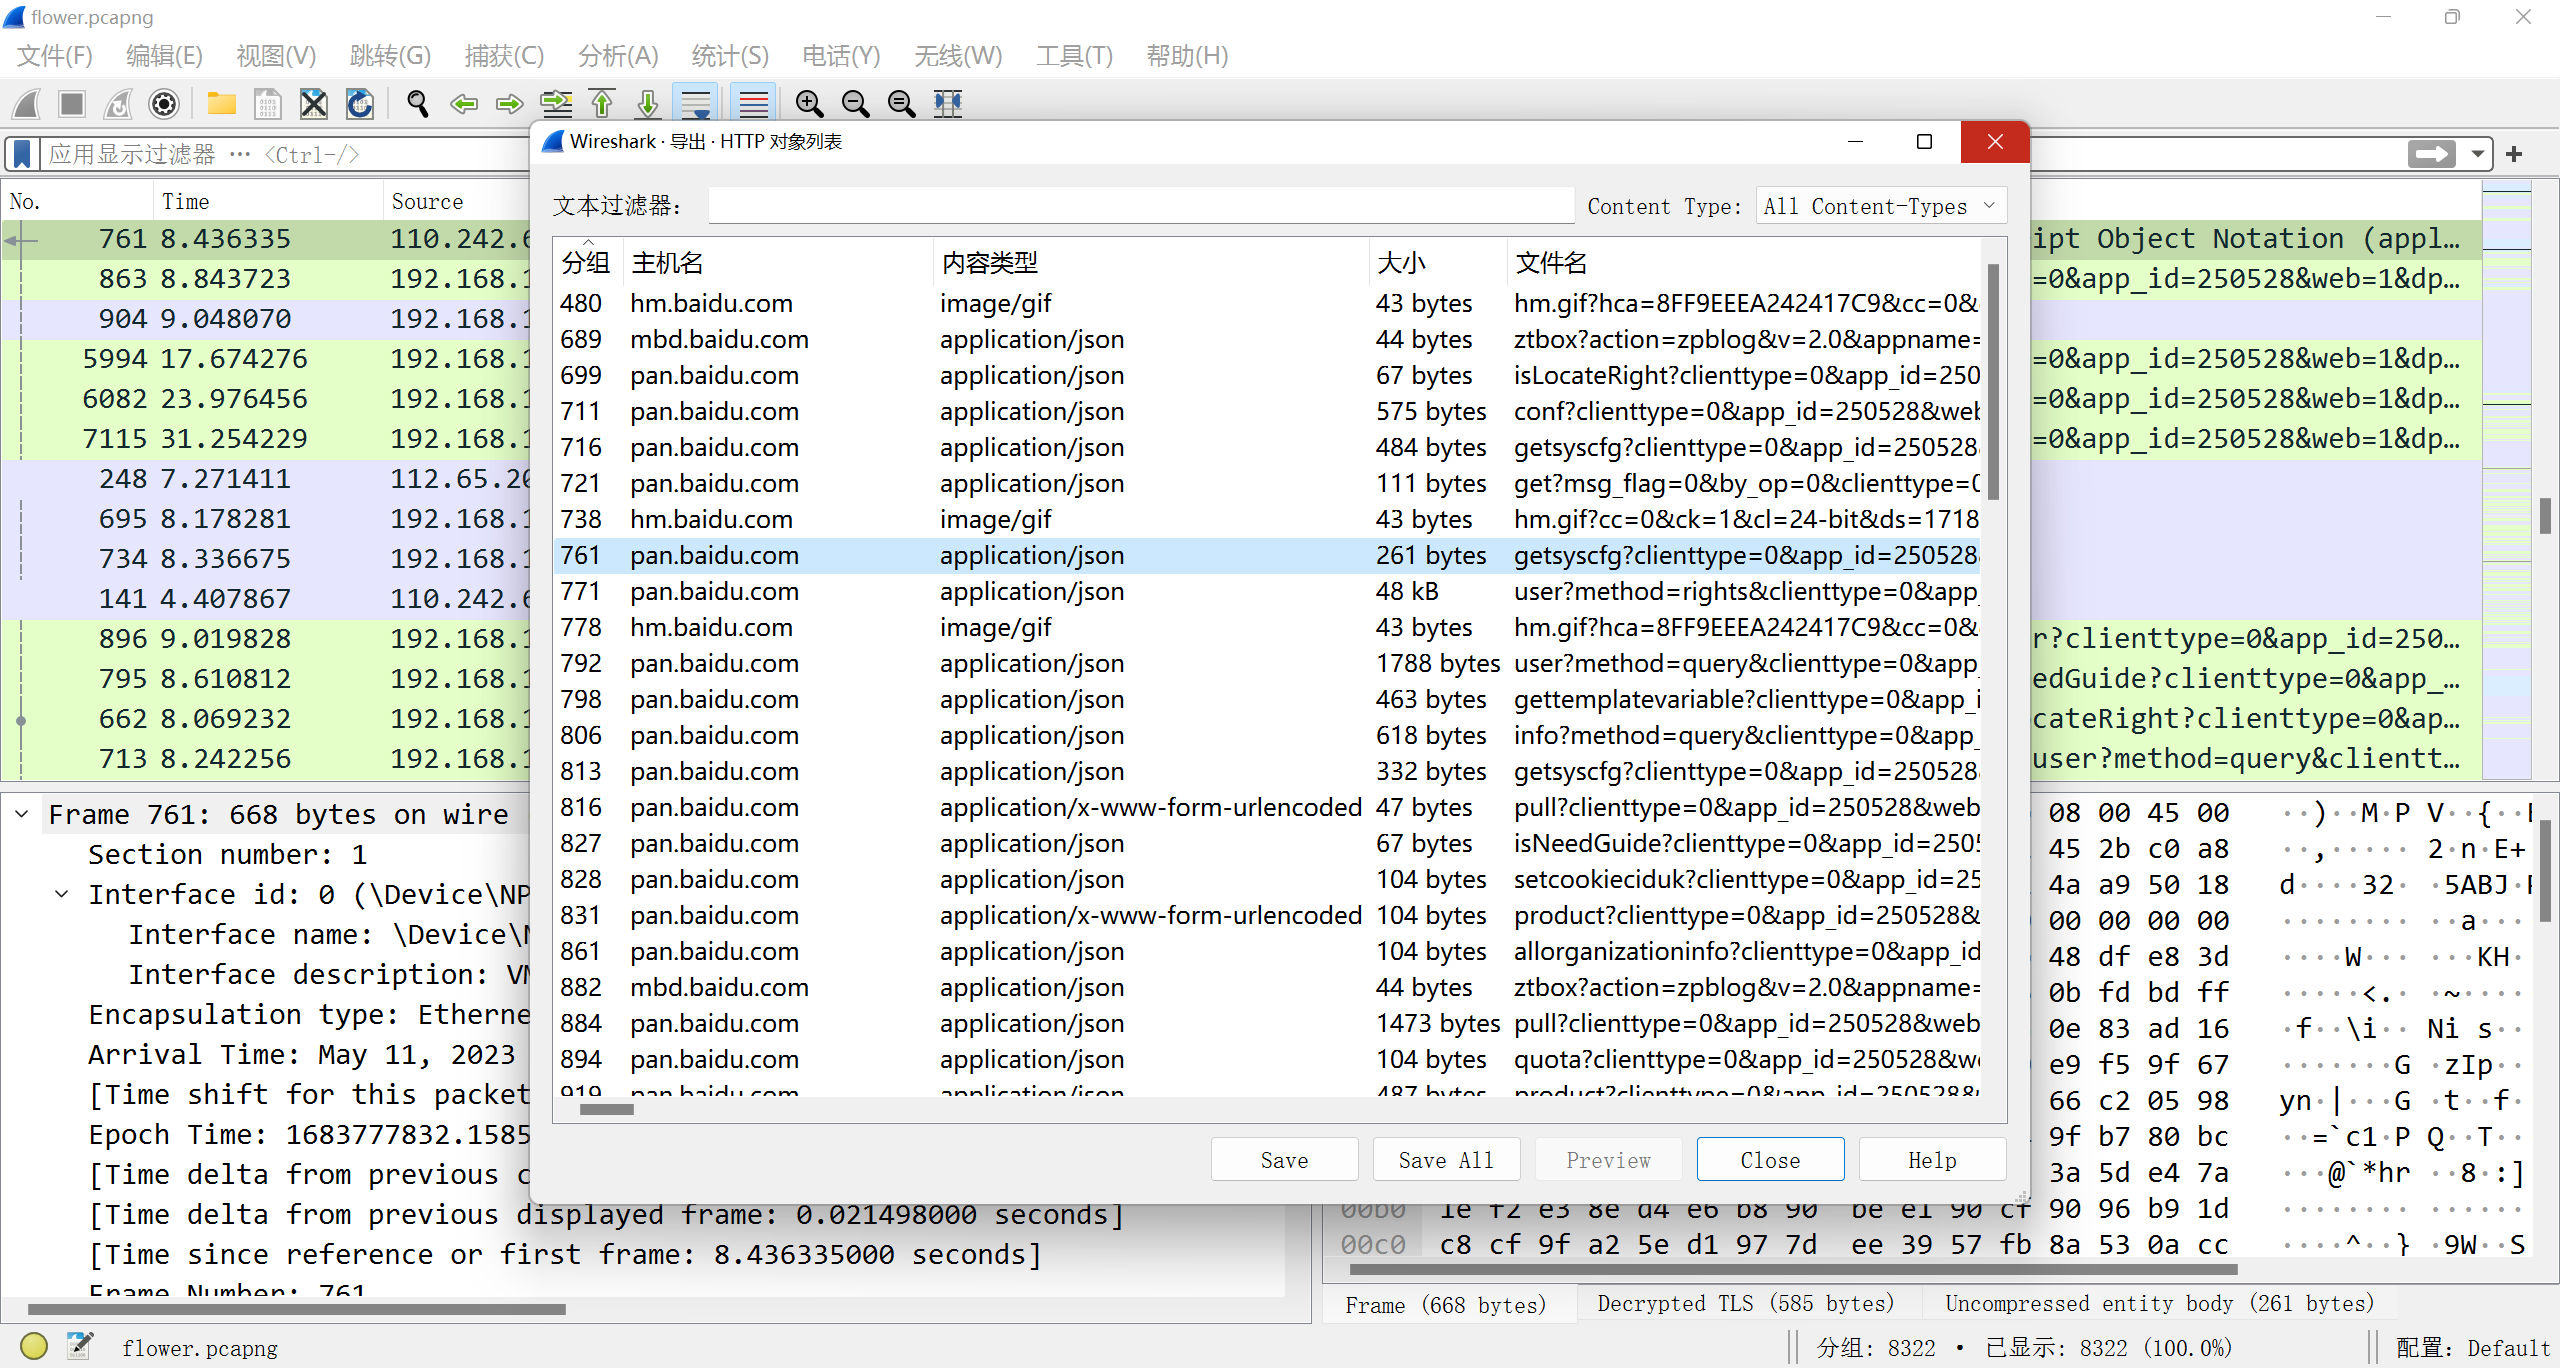Click the find packet magnifier icon
Viewport: 2560px width, 1368px height.
[417, 103]
